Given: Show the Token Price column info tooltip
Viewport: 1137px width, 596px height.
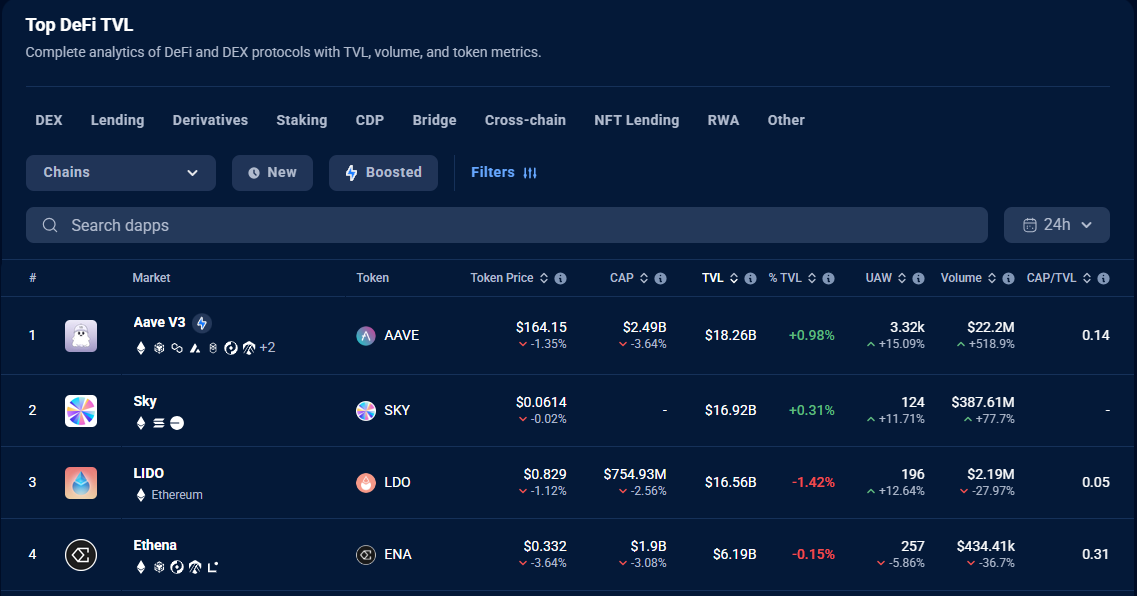Looking at the screenshot, I should pos(561,278).
